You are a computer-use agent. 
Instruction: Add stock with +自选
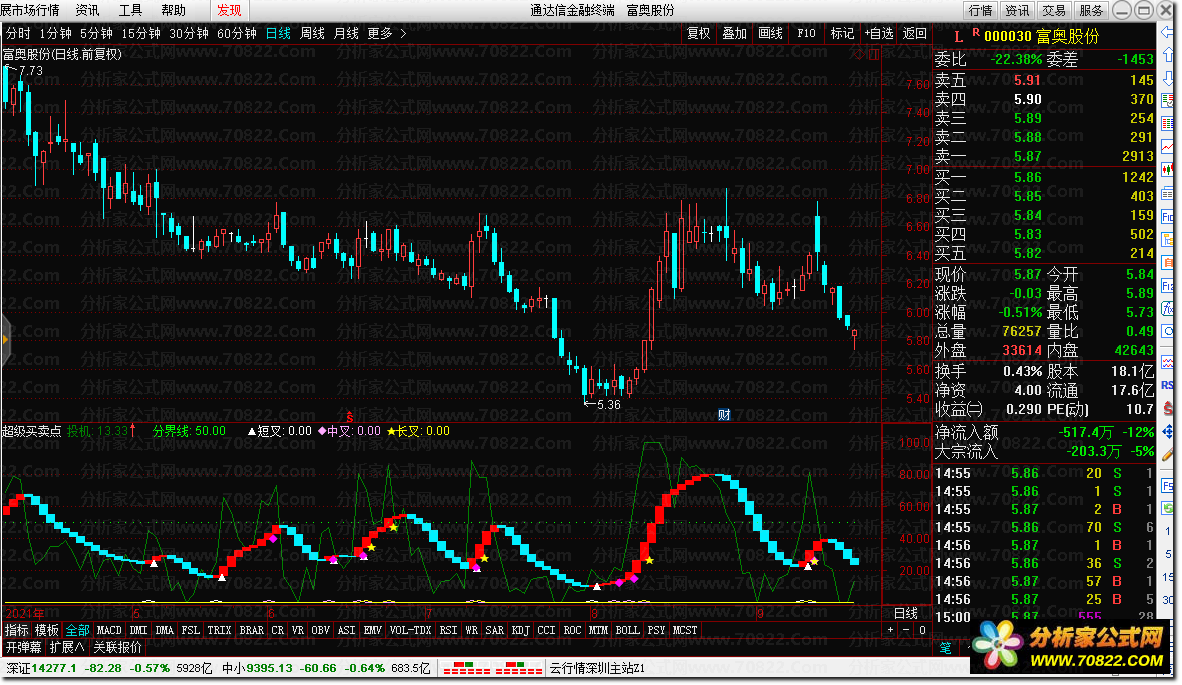[878, 33]
